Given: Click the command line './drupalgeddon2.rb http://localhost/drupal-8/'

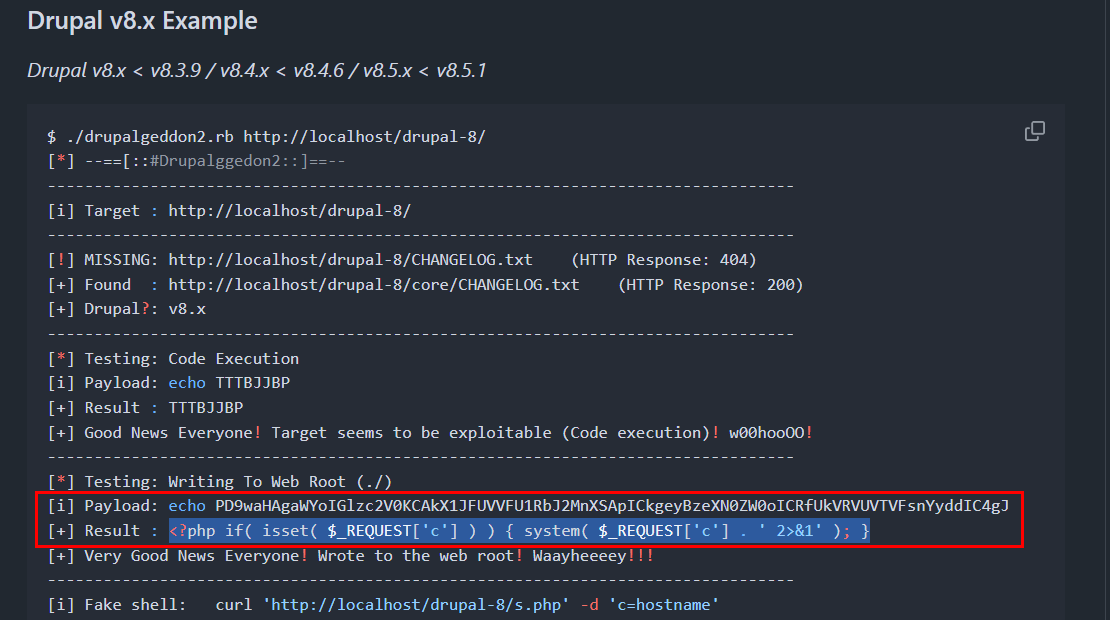Looking at the screenshot, I should click(x=266, y=137).
